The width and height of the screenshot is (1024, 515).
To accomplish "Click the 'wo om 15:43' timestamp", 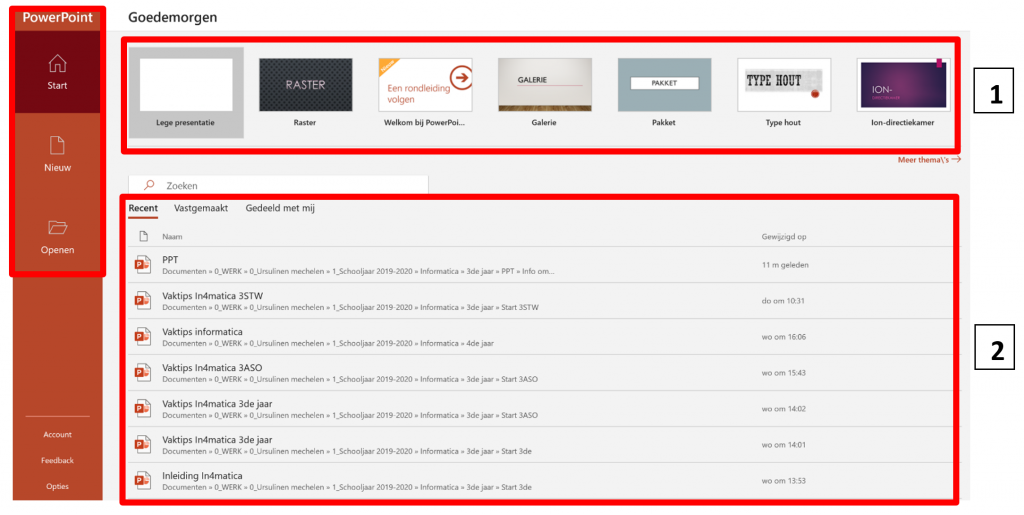I will [x=784, y=373].
